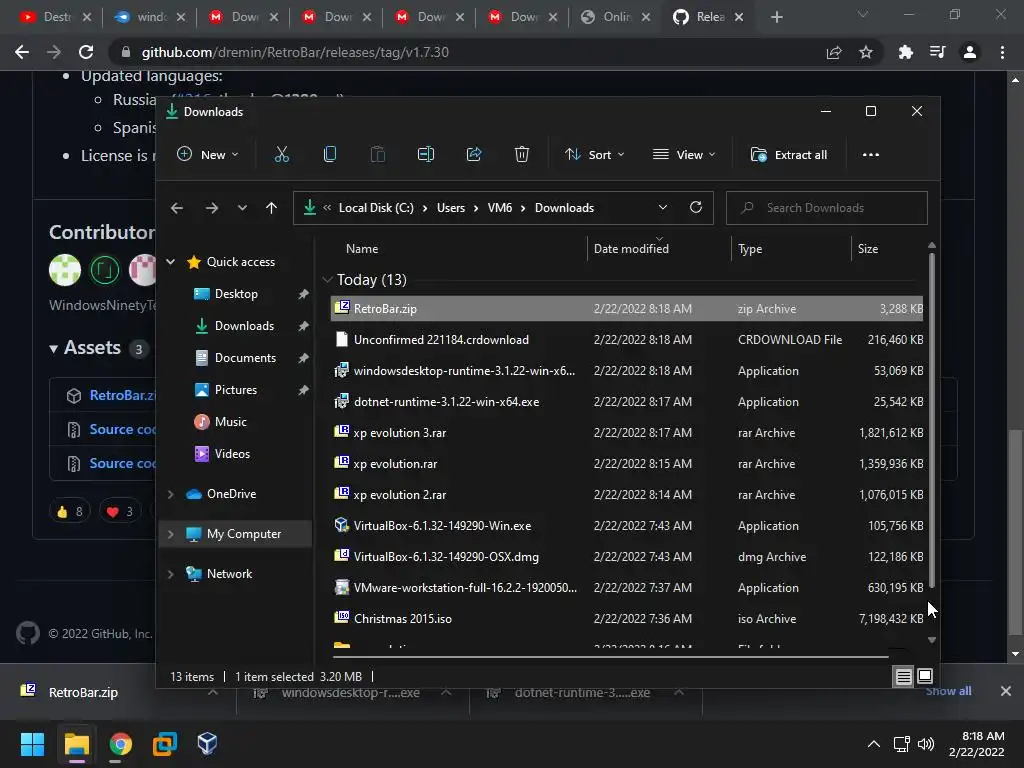This screenshot has width=1024, height=768.
Task: Click the Delete trash icon in Explorer toolbar
Action: coord(521,154)
